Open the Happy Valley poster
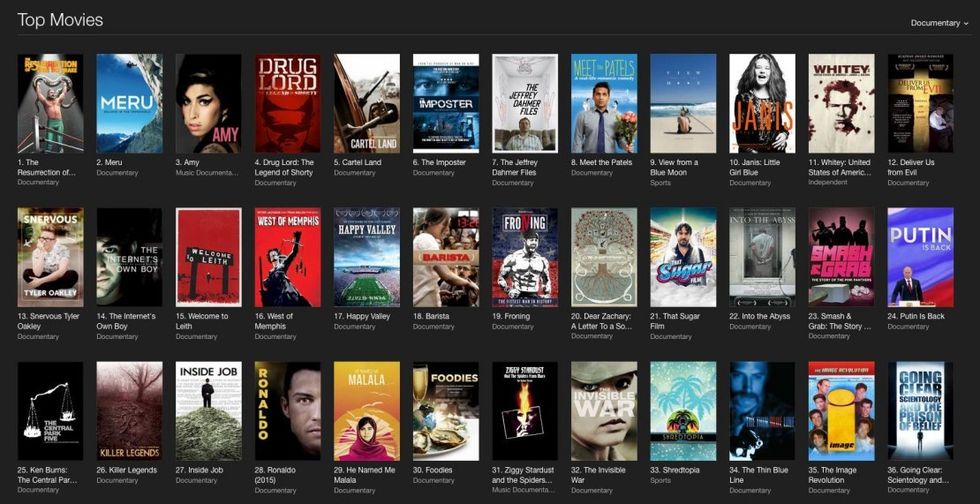This screenshot has height=504, width=980. coord(367,258)
